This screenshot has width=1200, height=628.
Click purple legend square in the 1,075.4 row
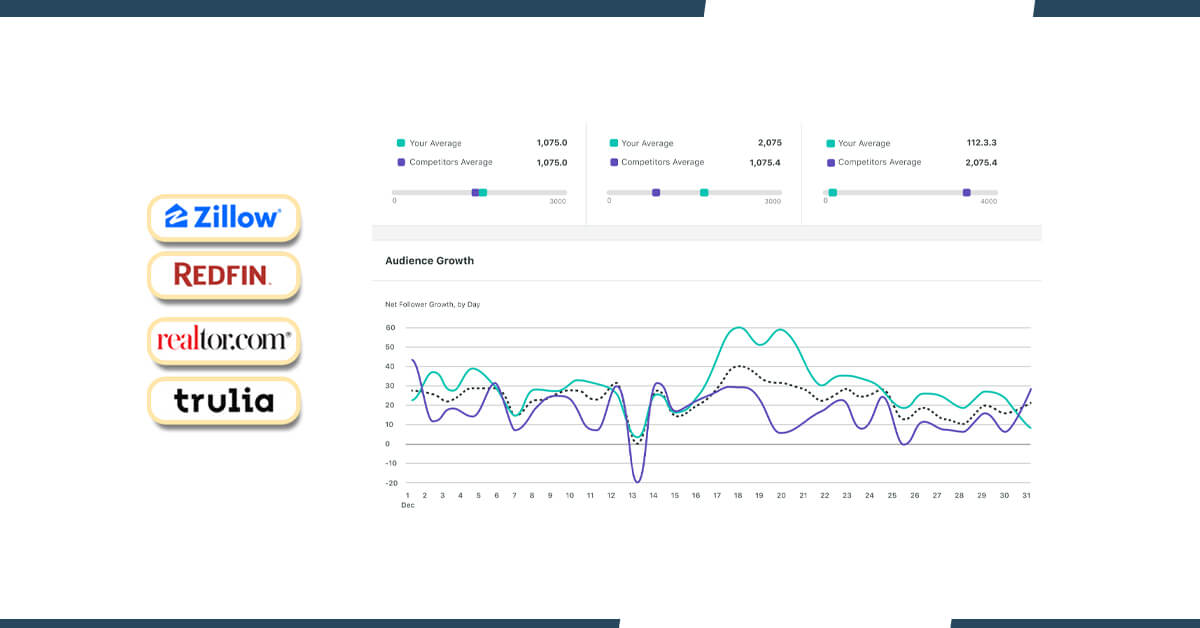click(x=614, y=162)
